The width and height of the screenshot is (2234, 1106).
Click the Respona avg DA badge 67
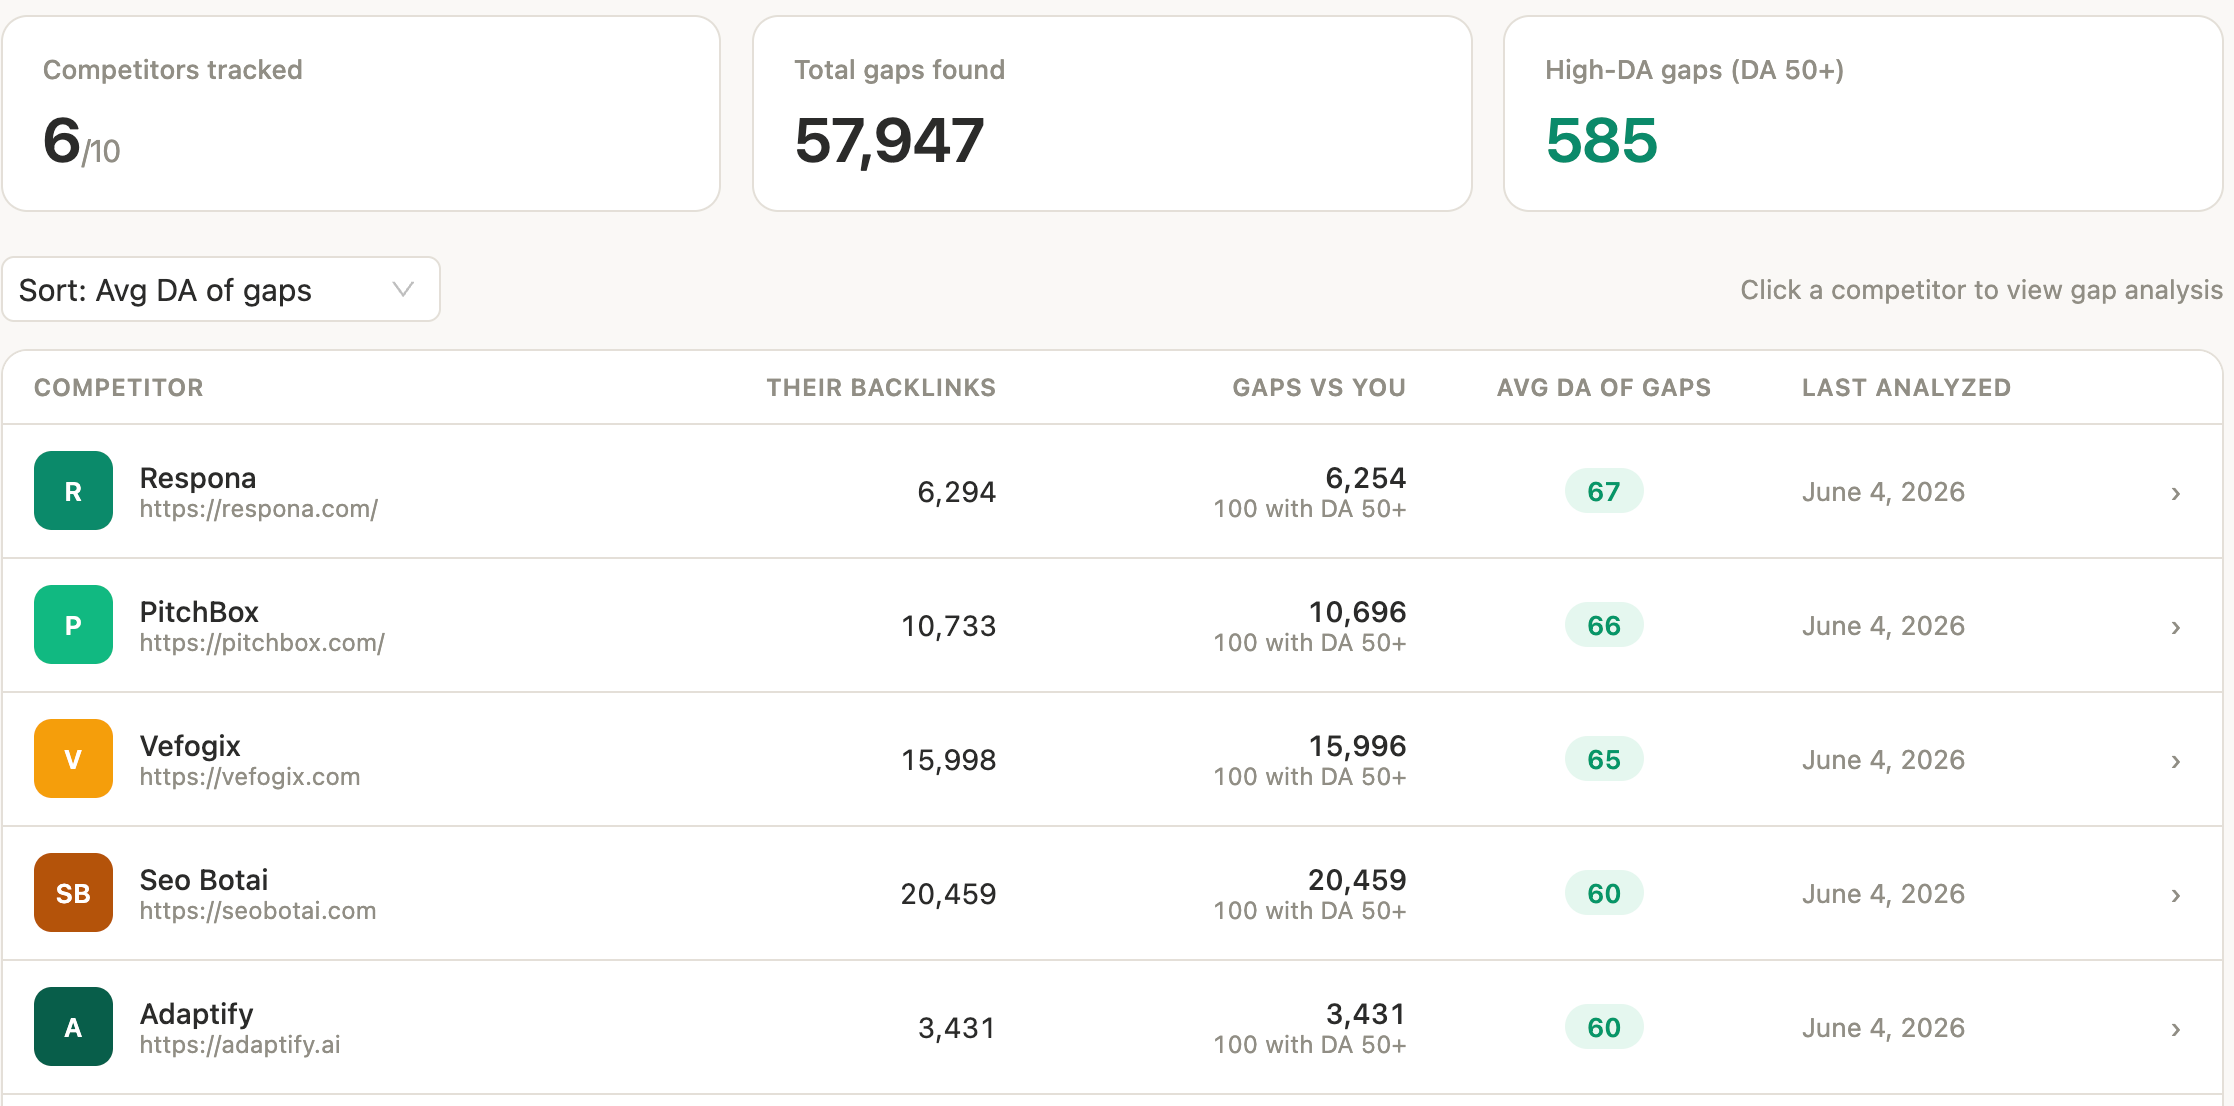1604,491
